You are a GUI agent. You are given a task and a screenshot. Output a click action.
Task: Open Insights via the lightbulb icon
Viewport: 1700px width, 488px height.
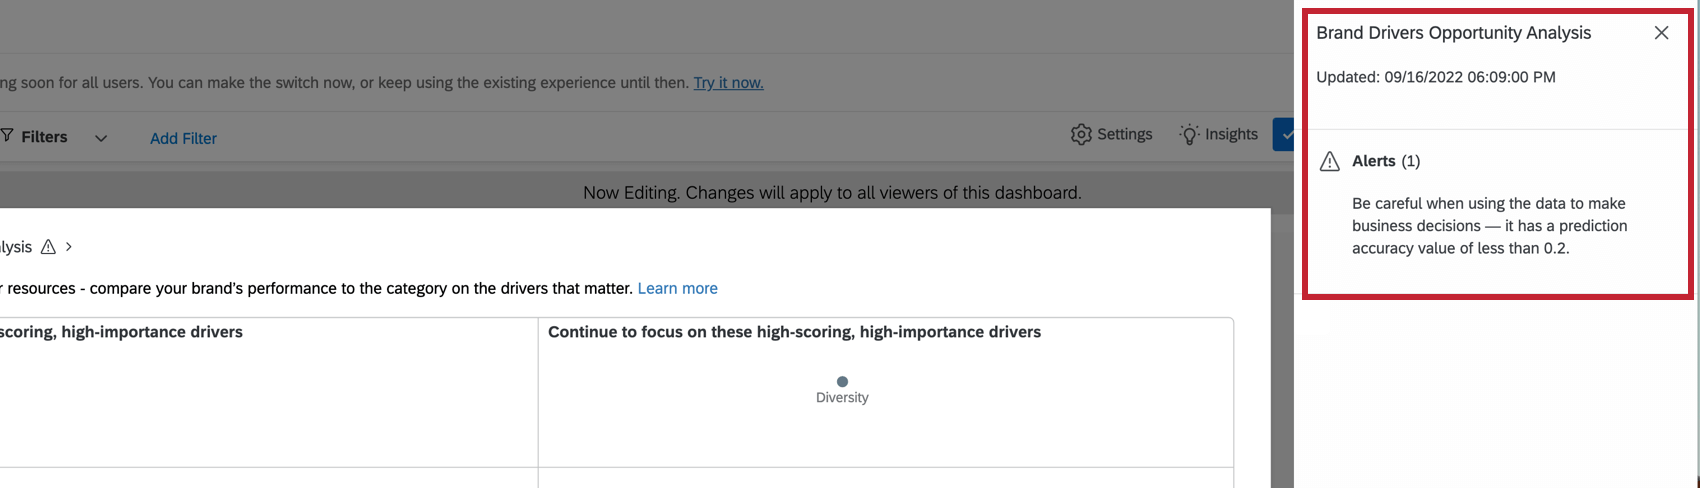(x=1189, y=134)
